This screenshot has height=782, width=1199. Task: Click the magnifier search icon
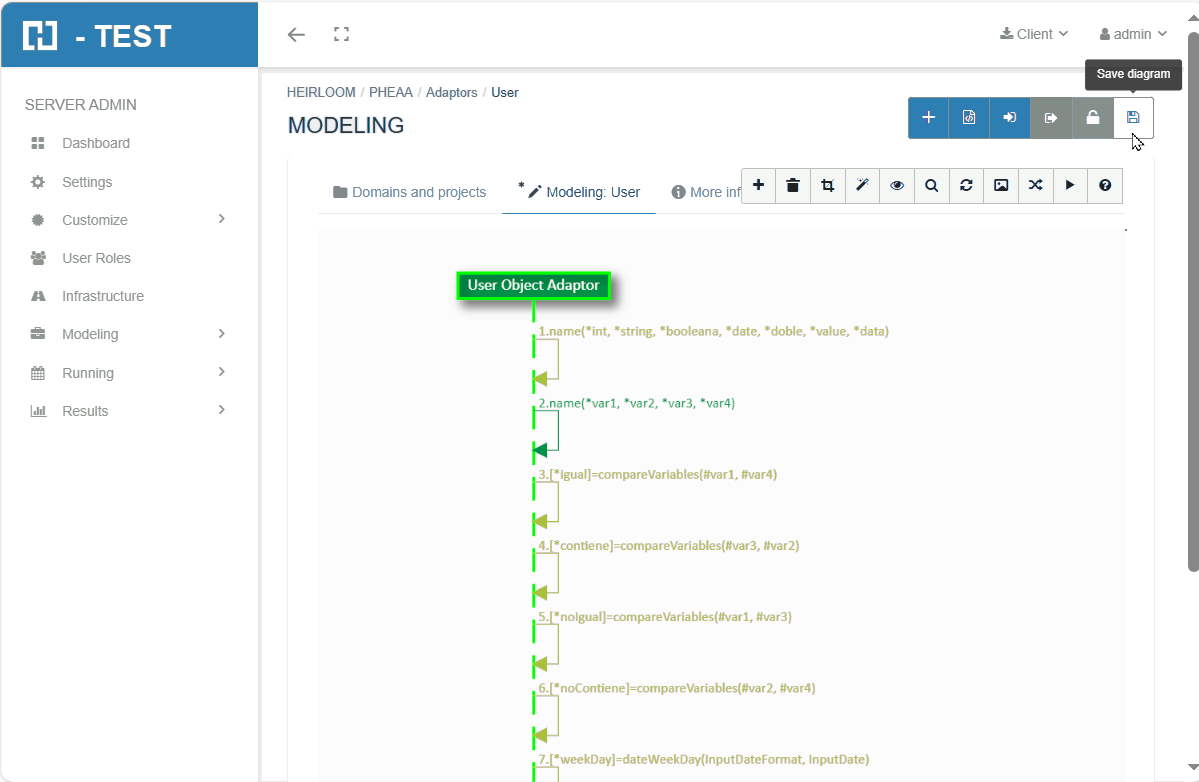point(931,185)
